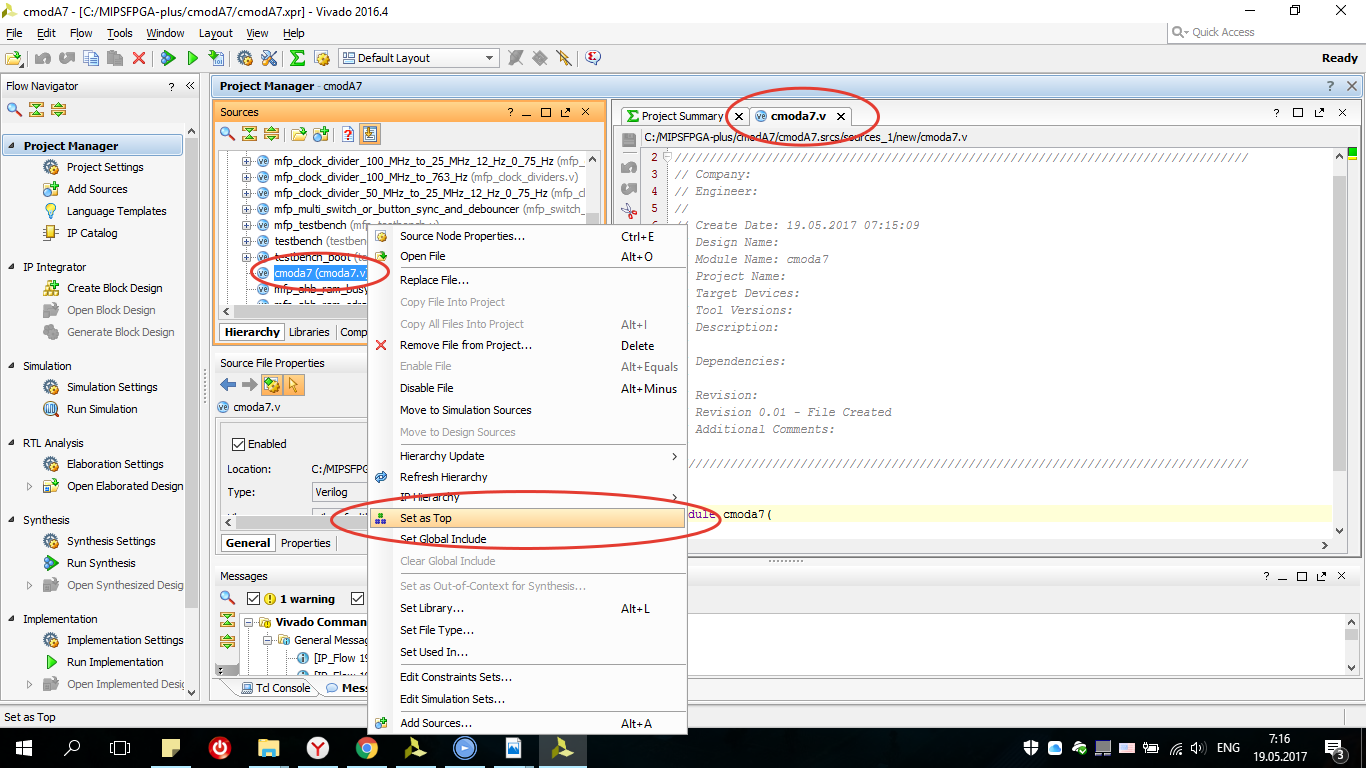Switch to Tcl Console tab
The height and width of the screenshot is (768, 1366).
click(x=276, y=688)
